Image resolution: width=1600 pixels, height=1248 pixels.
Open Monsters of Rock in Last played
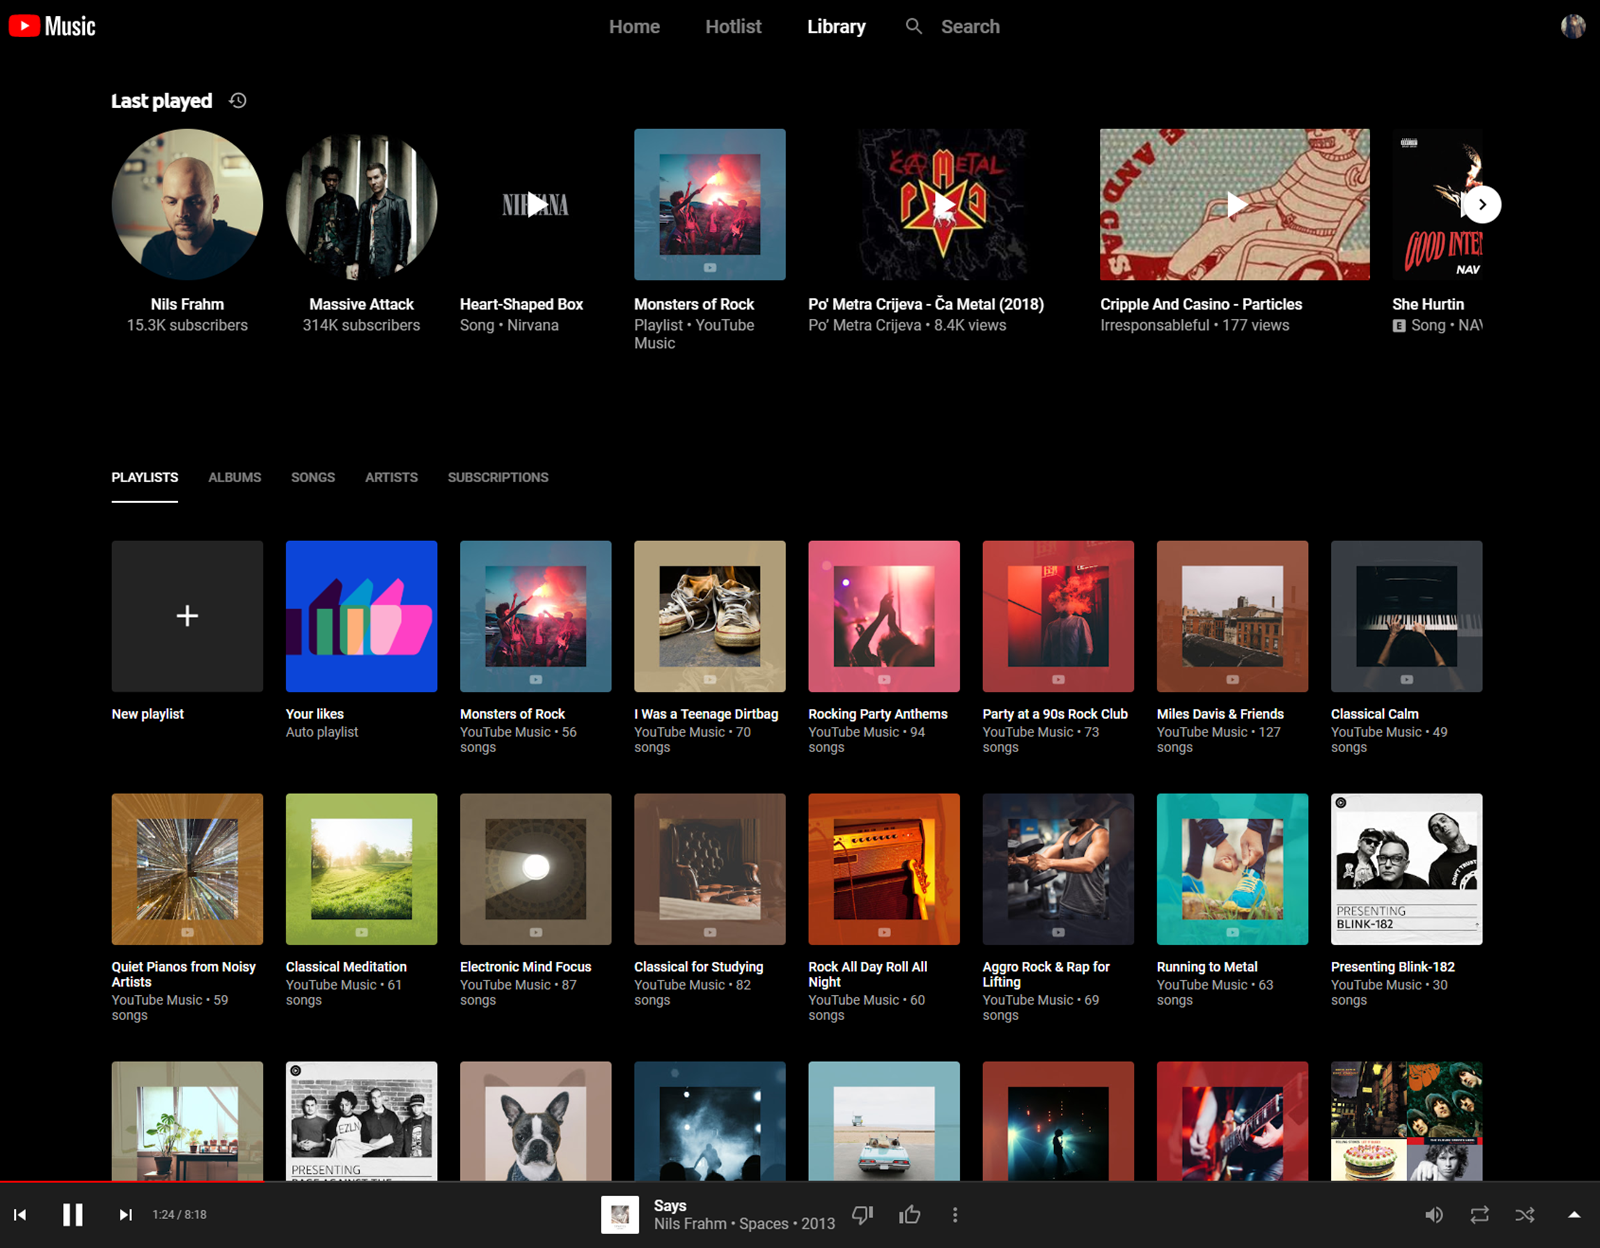[710, 204]
